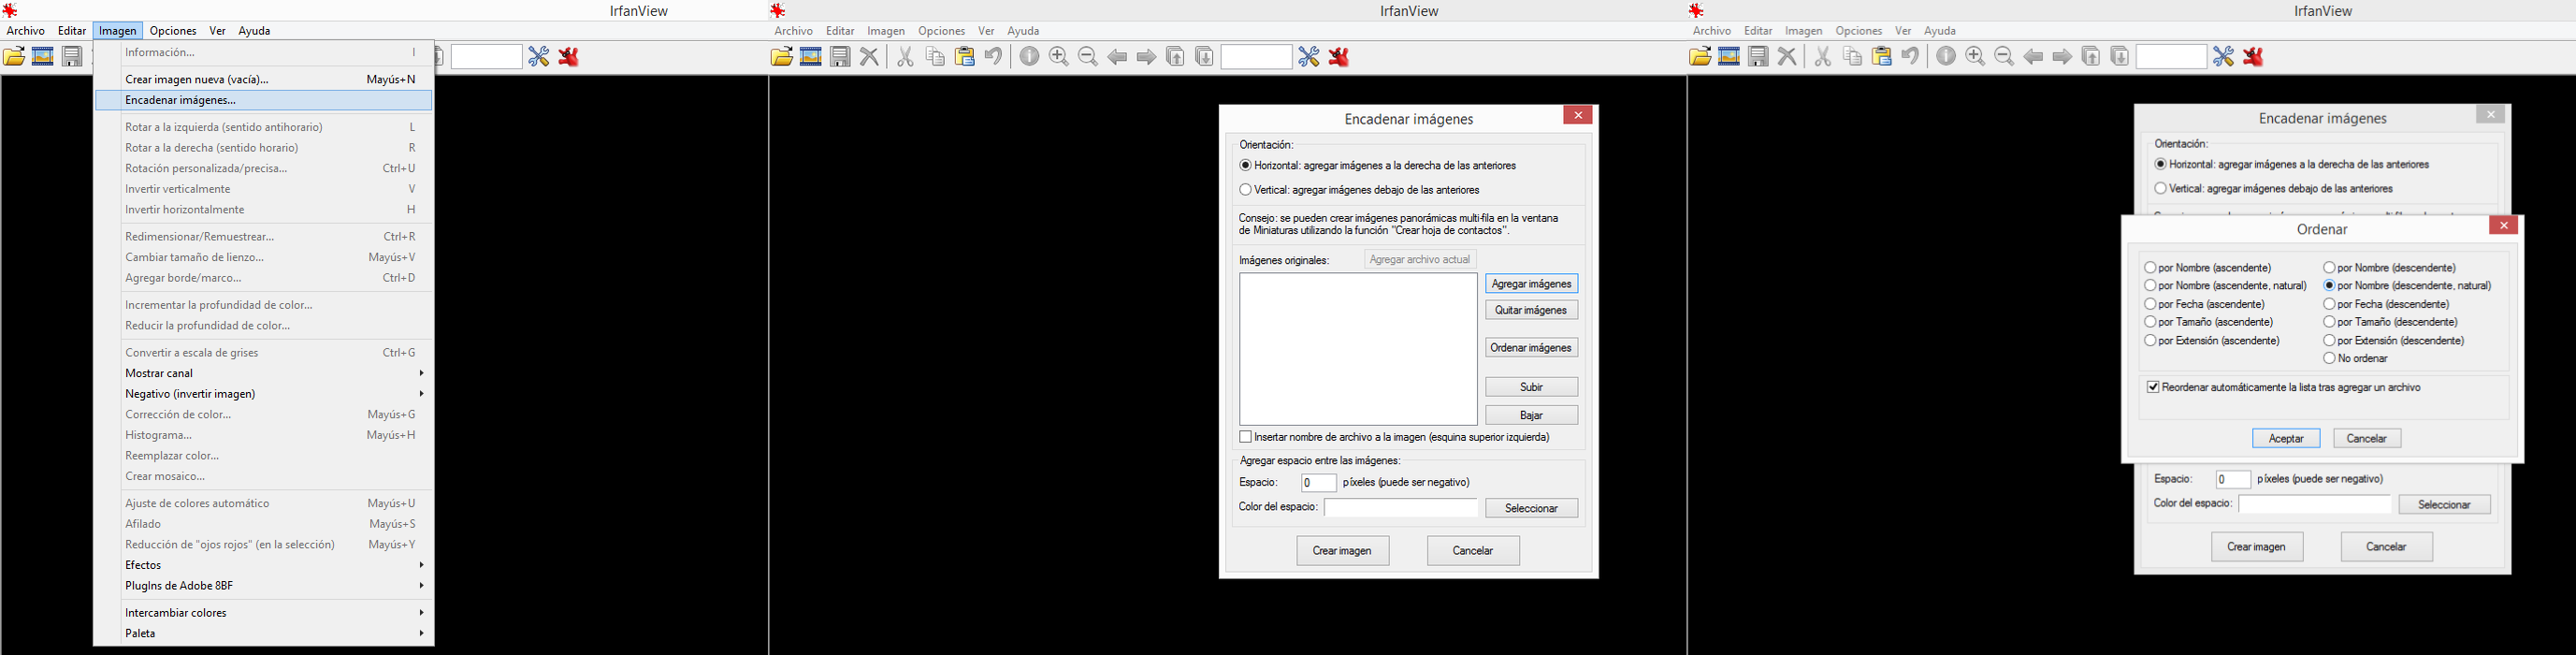This screenshot has width=2576, height=655.
Task: Click 'Aceptar' in the Ordenar dialog
Action: pos(2286,438)
